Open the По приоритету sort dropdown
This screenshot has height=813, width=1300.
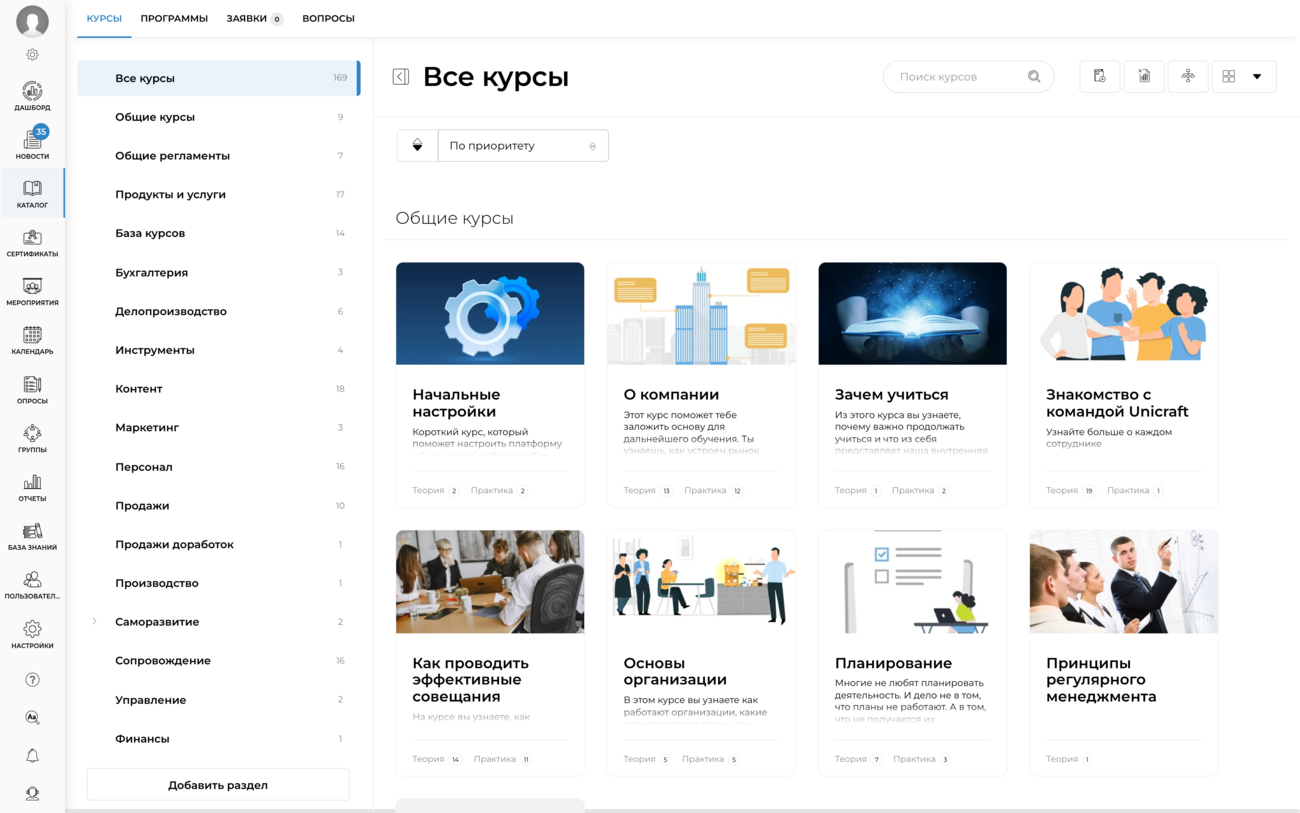(523, 146)
